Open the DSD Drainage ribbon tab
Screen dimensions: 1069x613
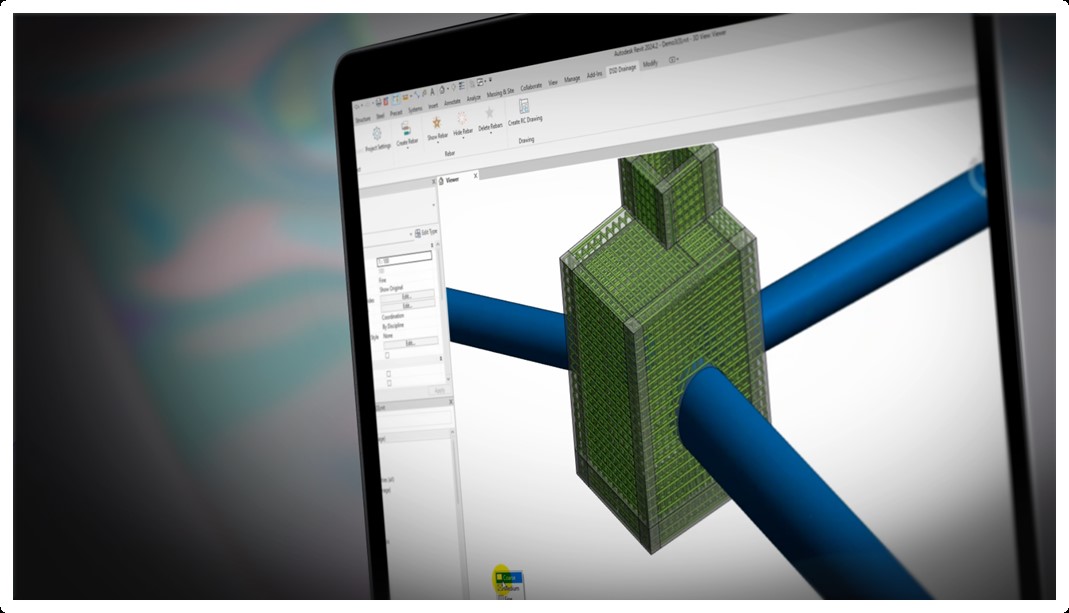[622, 70]
